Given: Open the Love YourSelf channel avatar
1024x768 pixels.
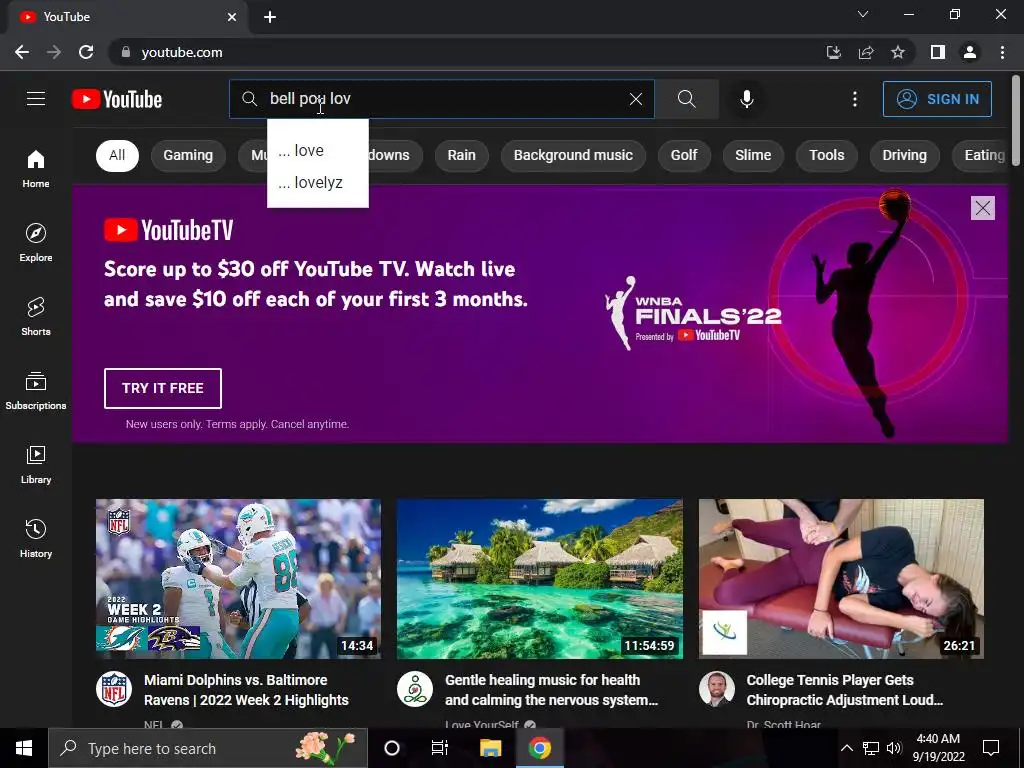Looking at the screenshot, I should click(415, 689).
